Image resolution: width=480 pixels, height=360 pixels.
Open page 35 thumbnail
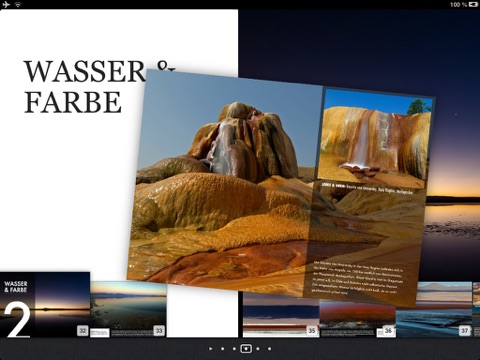281,315
